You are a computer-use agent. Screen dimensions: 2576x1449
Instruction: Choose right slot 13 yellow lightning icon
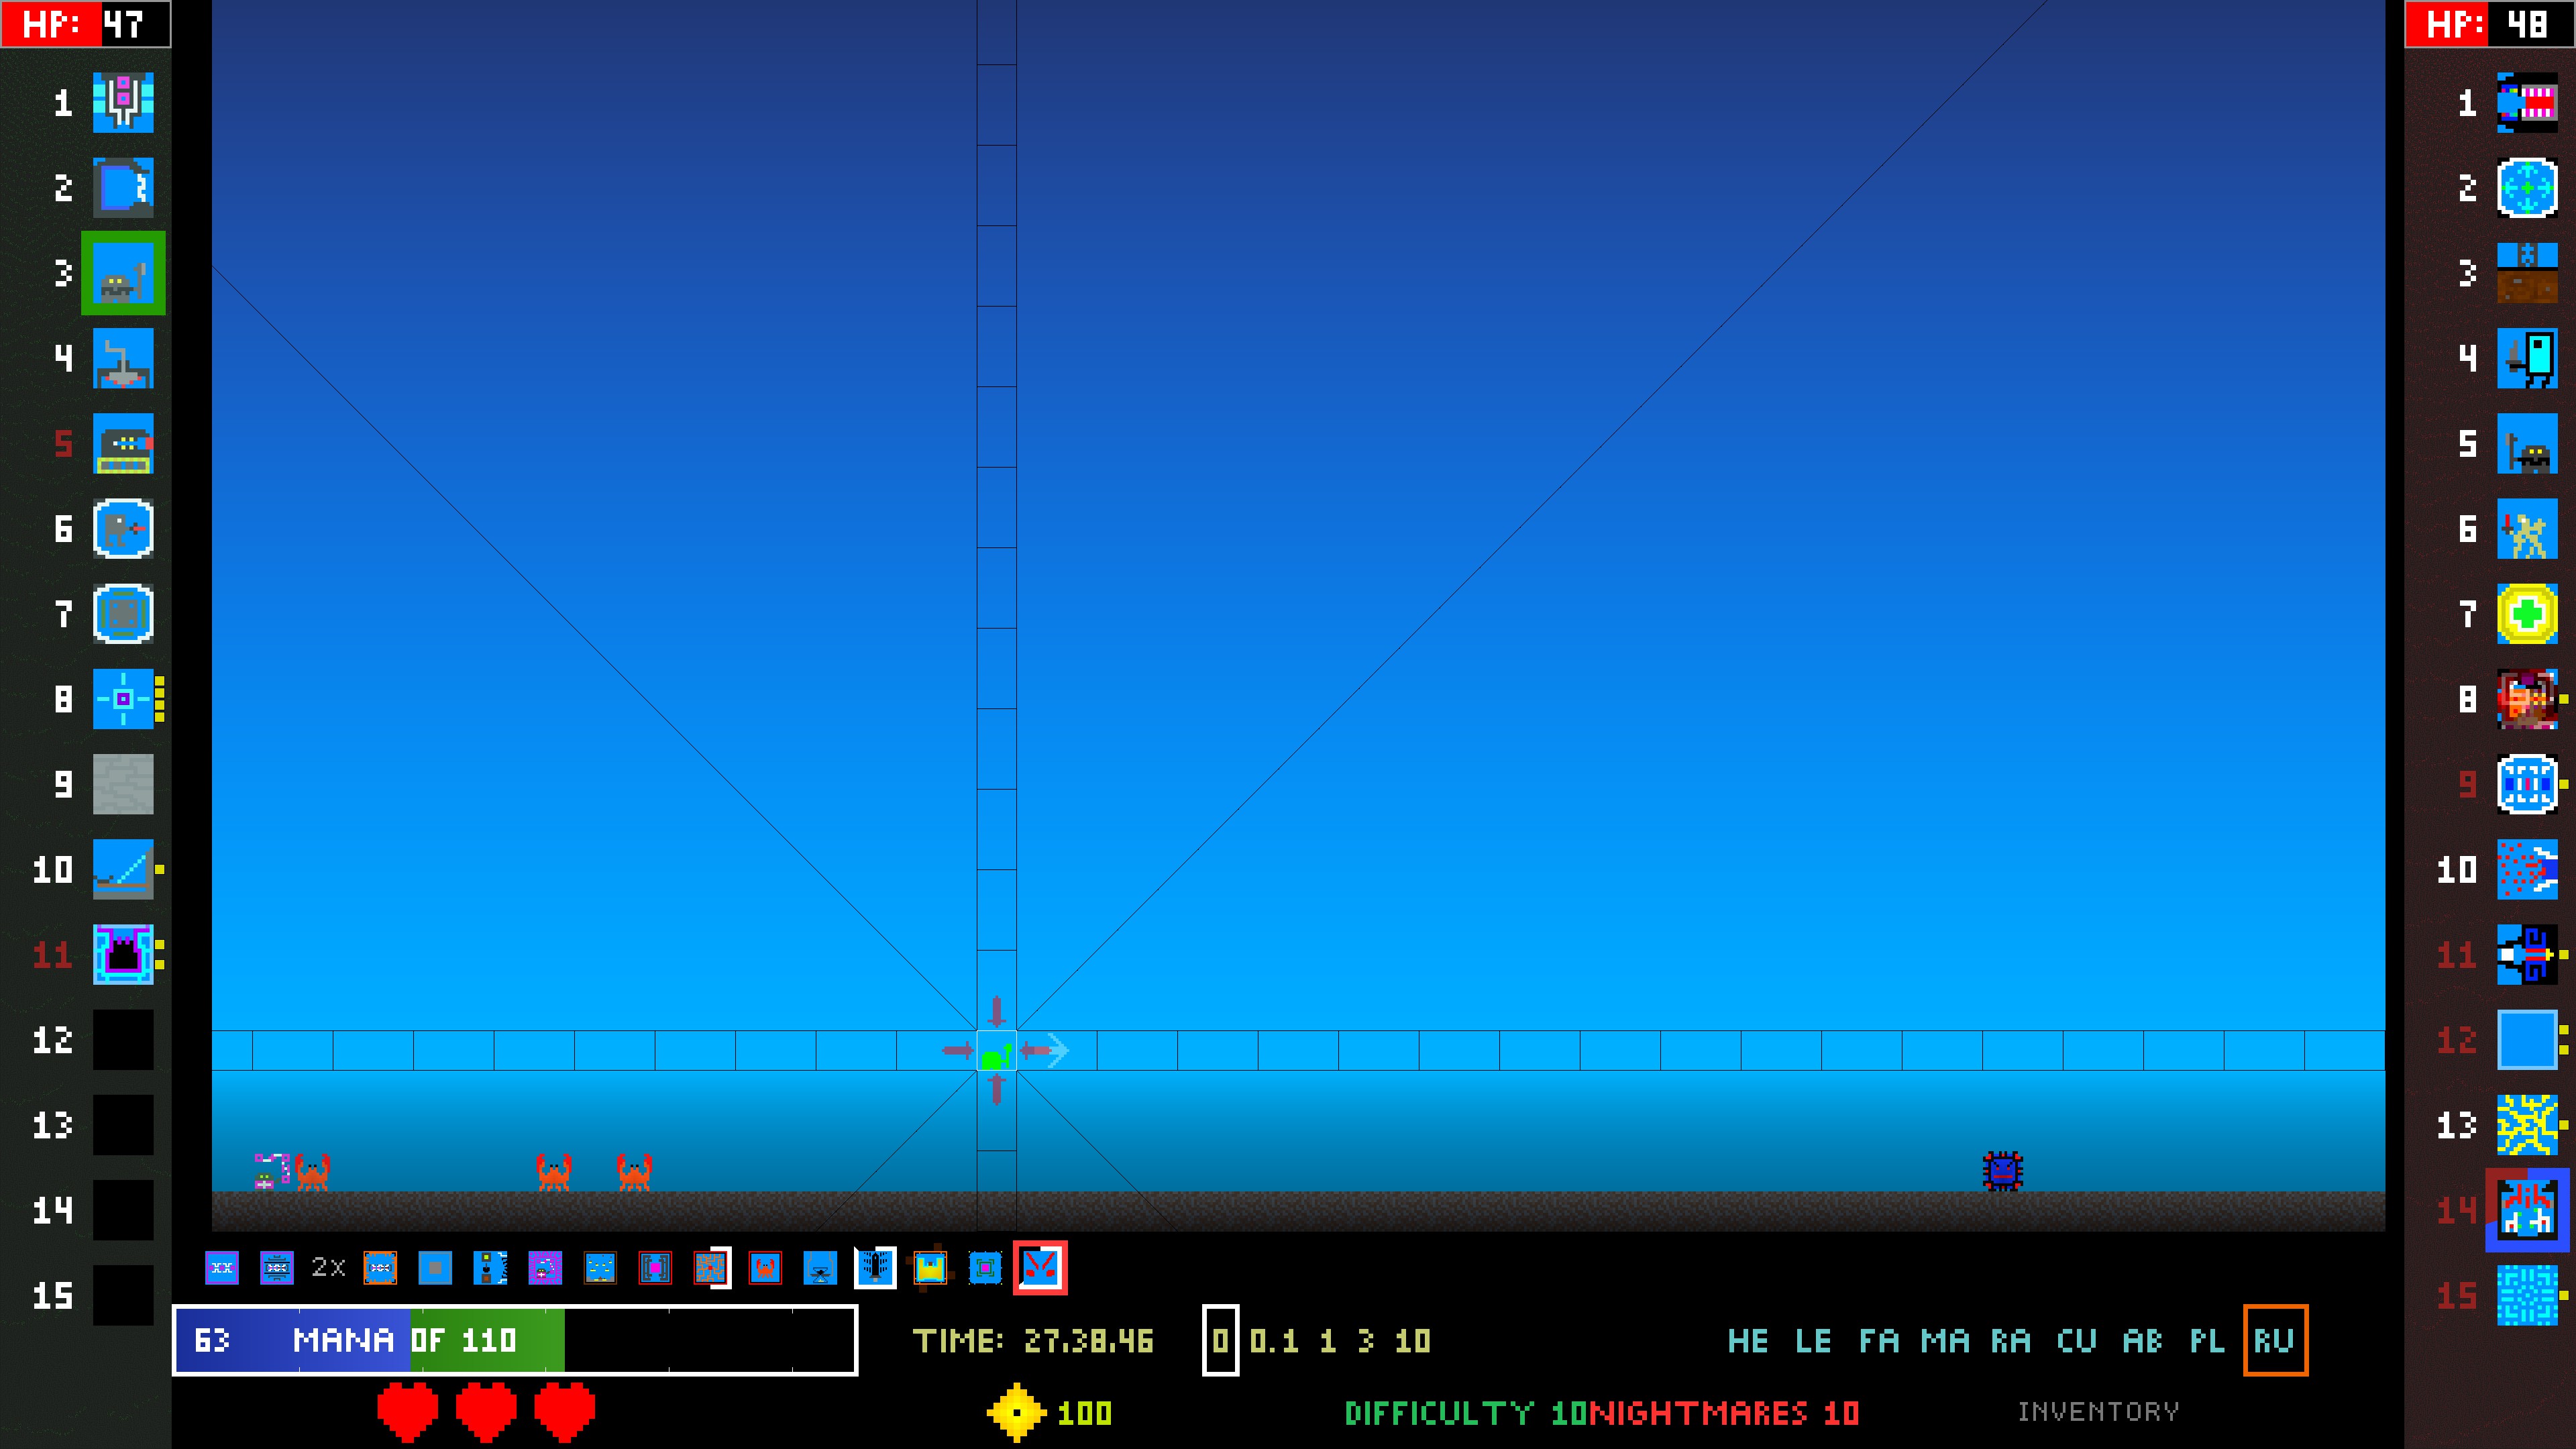[x=2527, y=1125]
